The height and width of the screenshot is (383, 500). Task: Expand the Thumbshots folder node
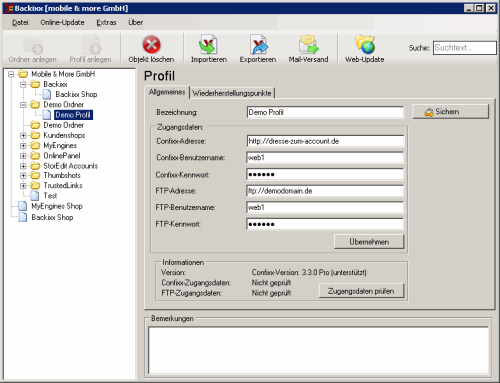23,175
